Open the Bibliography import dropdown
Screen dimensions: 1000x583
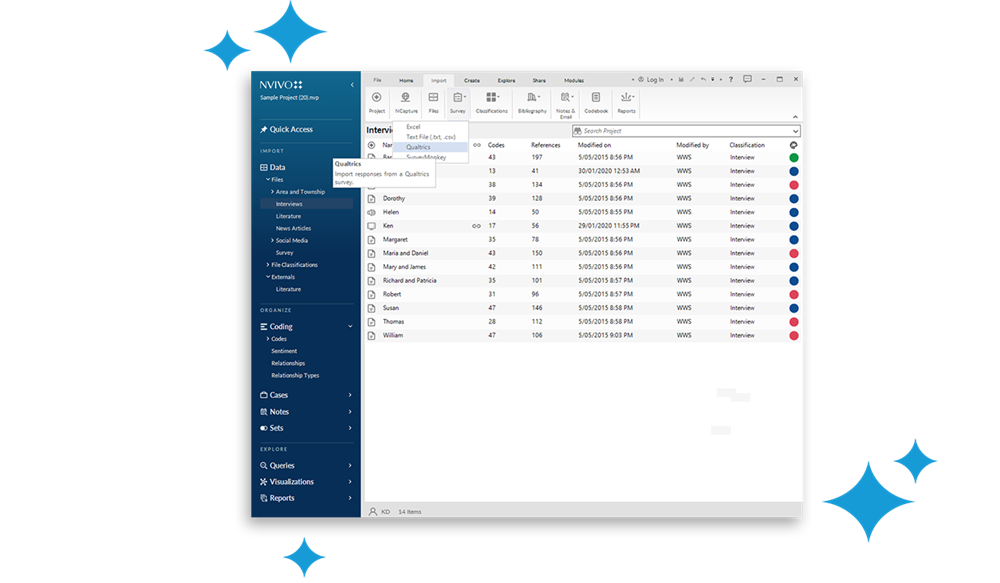coord(532,102)
